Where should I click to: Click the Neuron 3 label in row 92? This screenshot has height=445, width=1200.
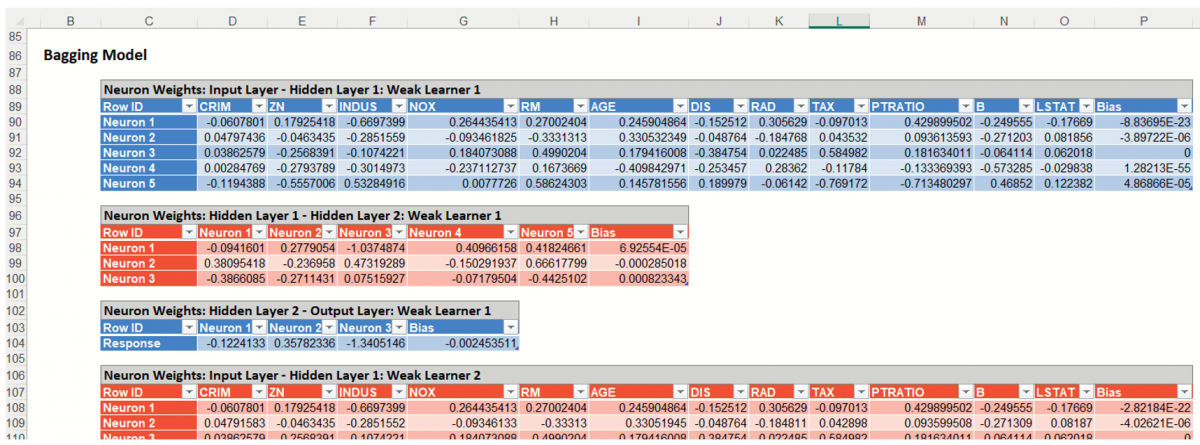tap(148, 152)
